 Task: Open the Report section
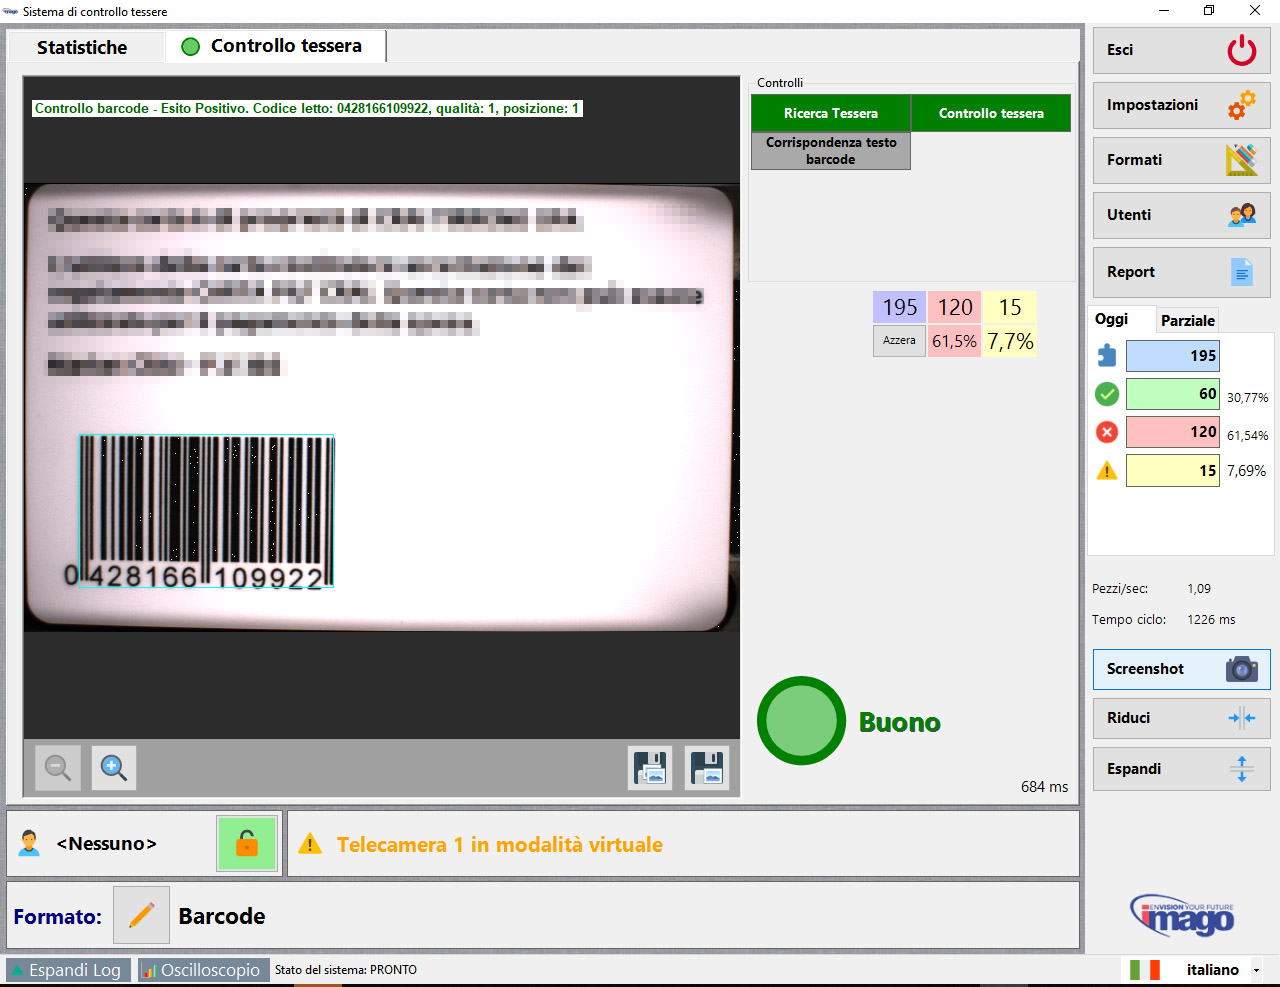click(1181, 272)
